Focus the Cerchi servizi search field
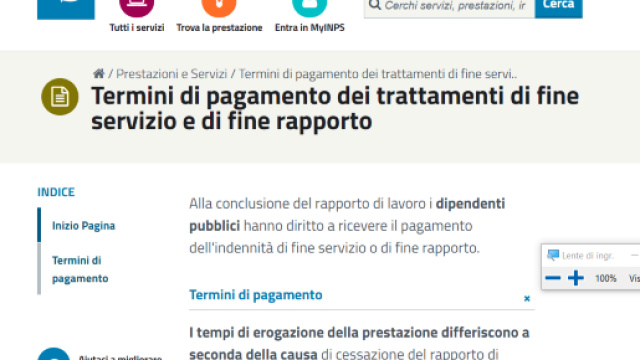 449,8
